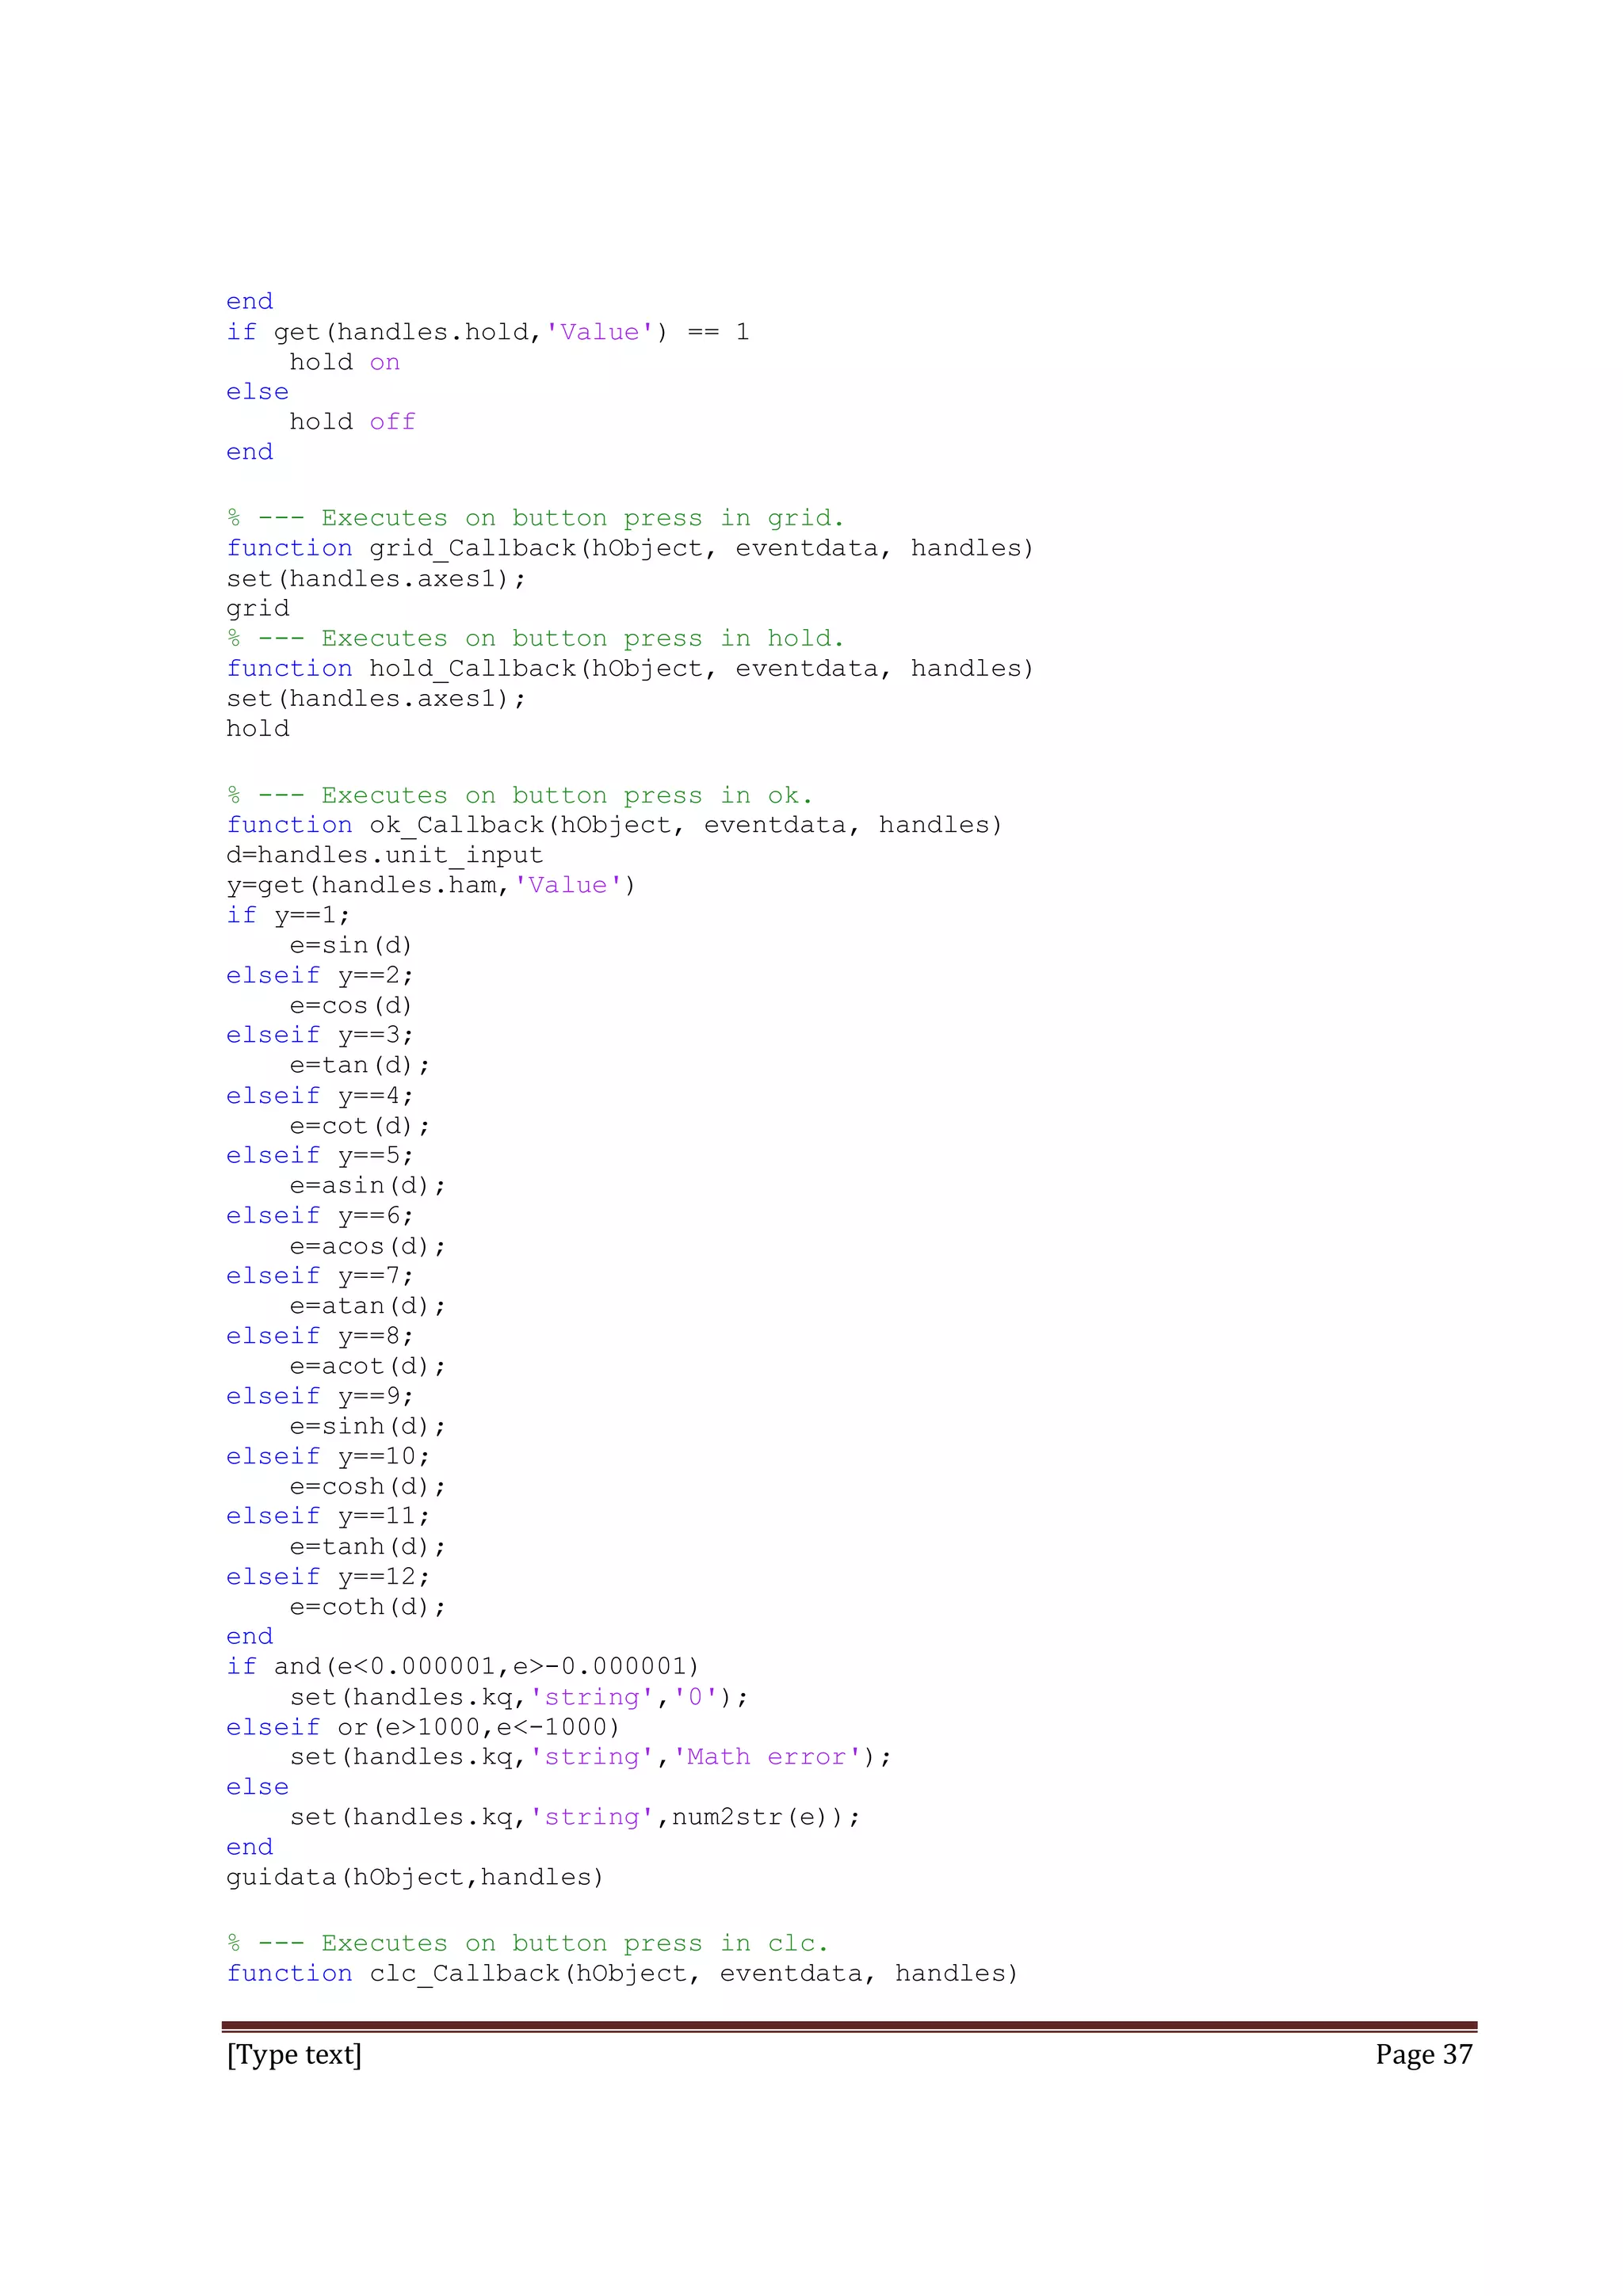The width and height of the screenshot is (1623, 2296).
Task: Click the 'hold on' code line
Action: coord(344,362)
